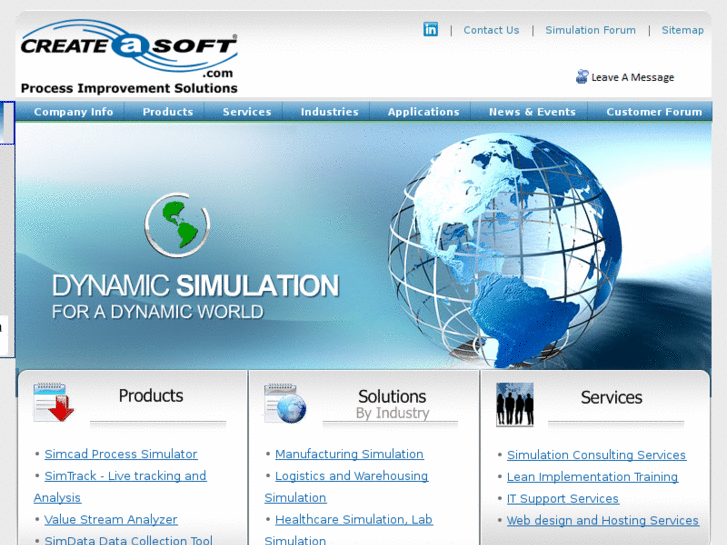
Task: Click the Process Improvement Solutions tagline
Action: tap(129, 88)
